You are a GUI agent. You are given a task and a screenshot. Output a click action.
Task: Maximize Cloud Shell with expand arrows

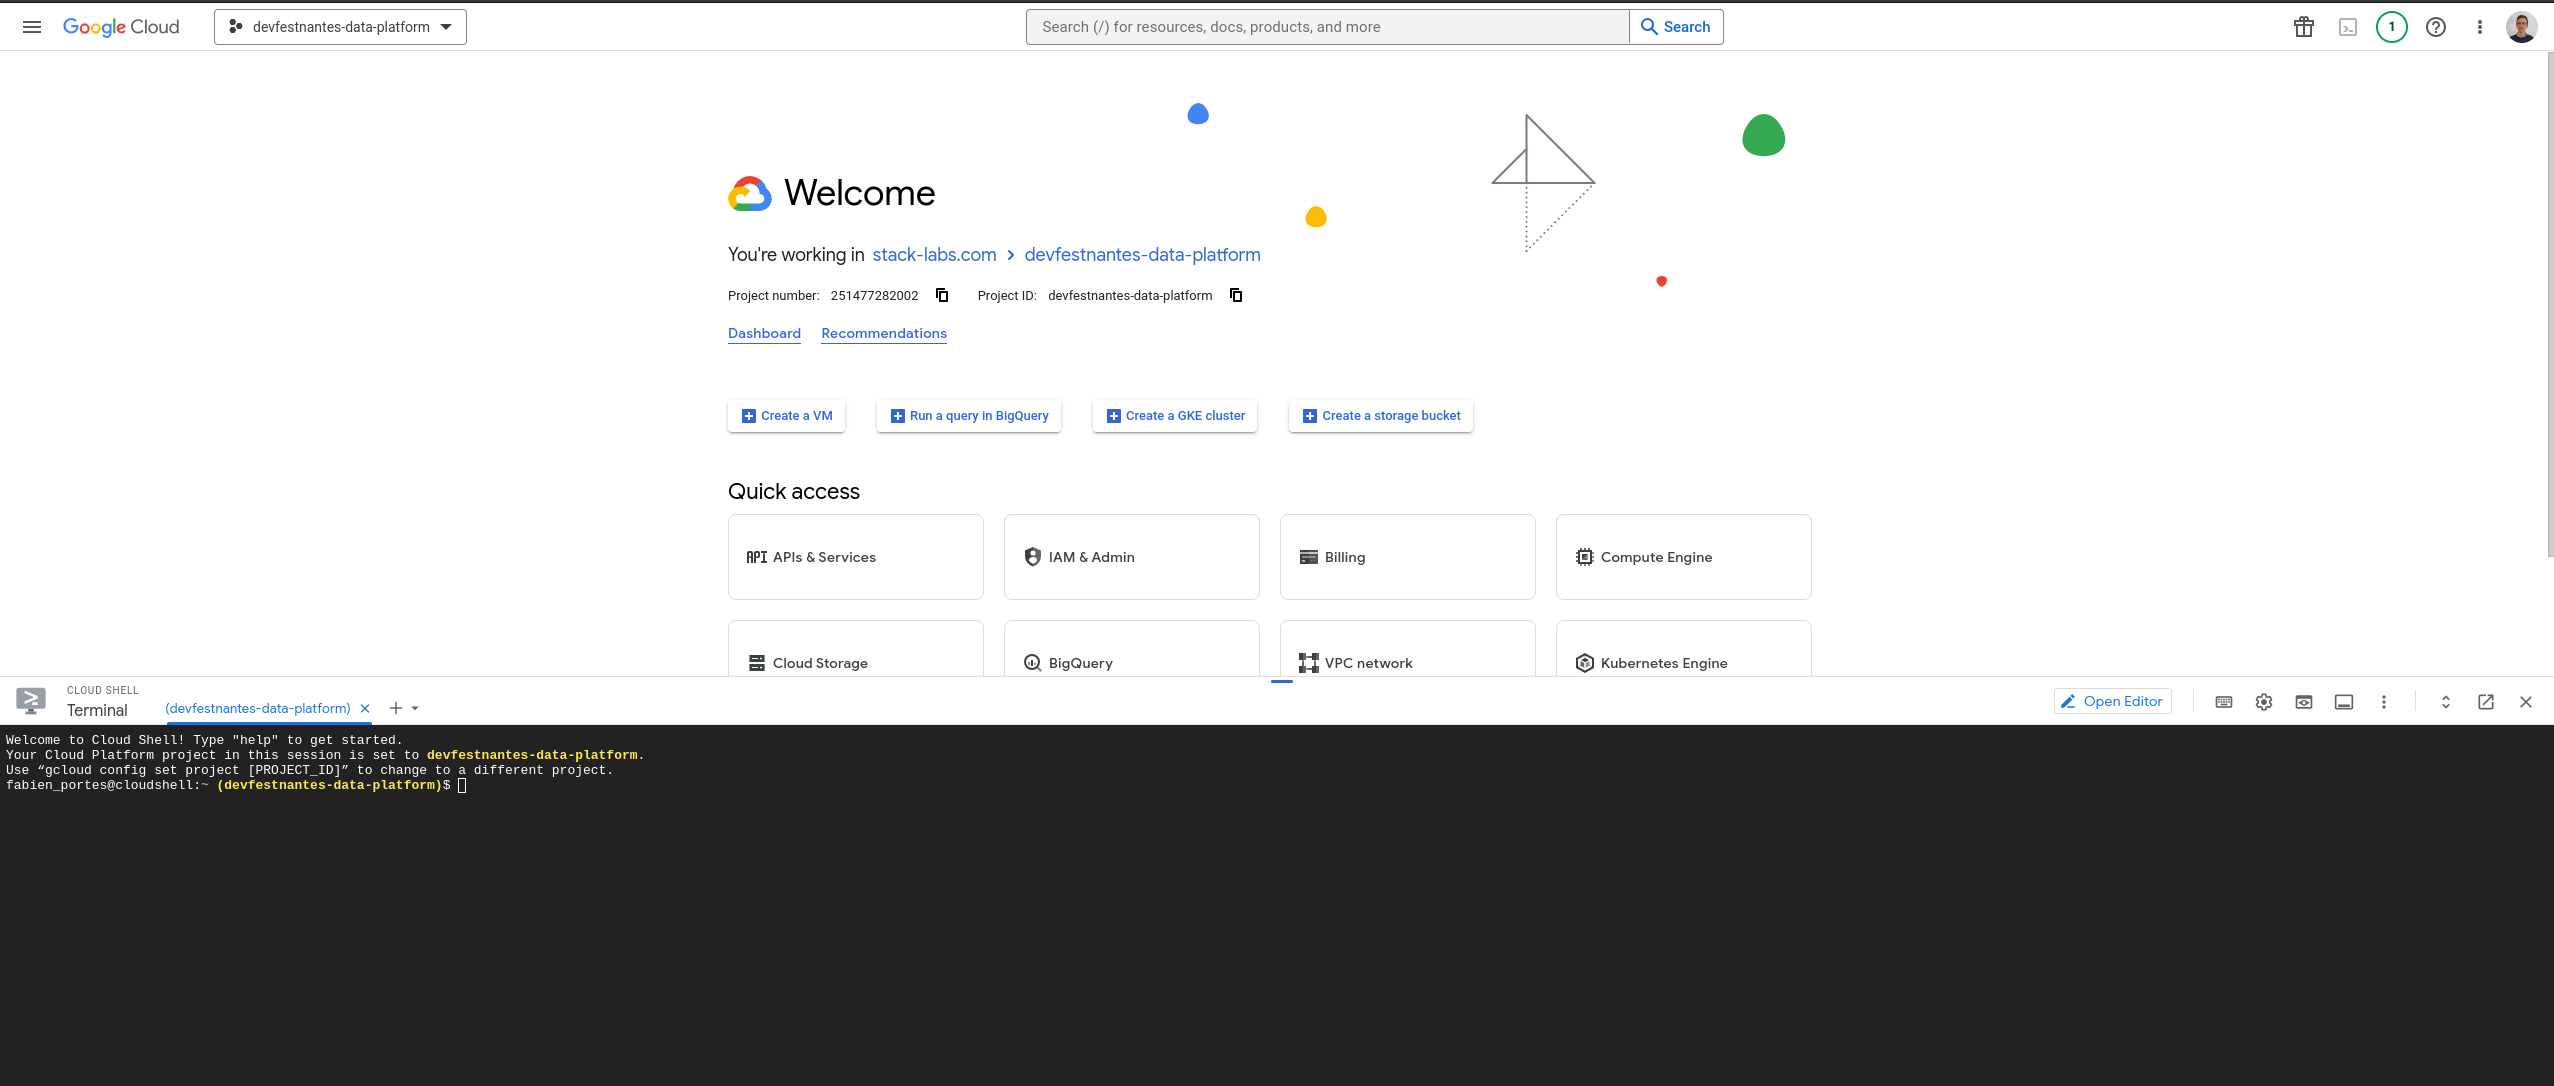(x=2446, y=702)
